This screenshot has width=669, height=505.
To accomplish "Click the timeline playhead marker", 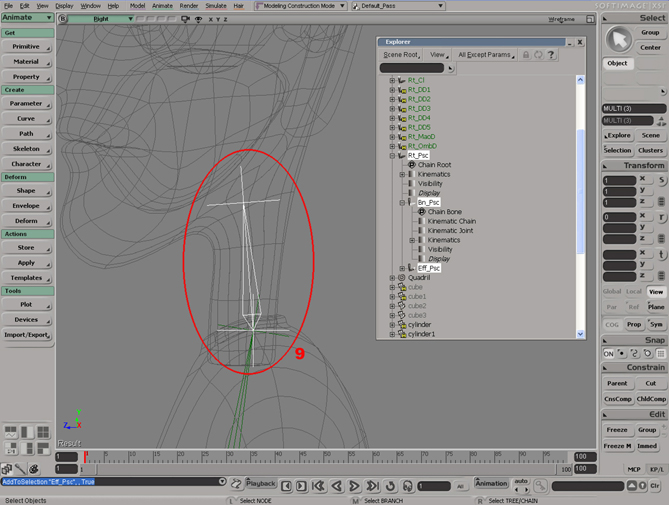I will (x=85, y=456).
